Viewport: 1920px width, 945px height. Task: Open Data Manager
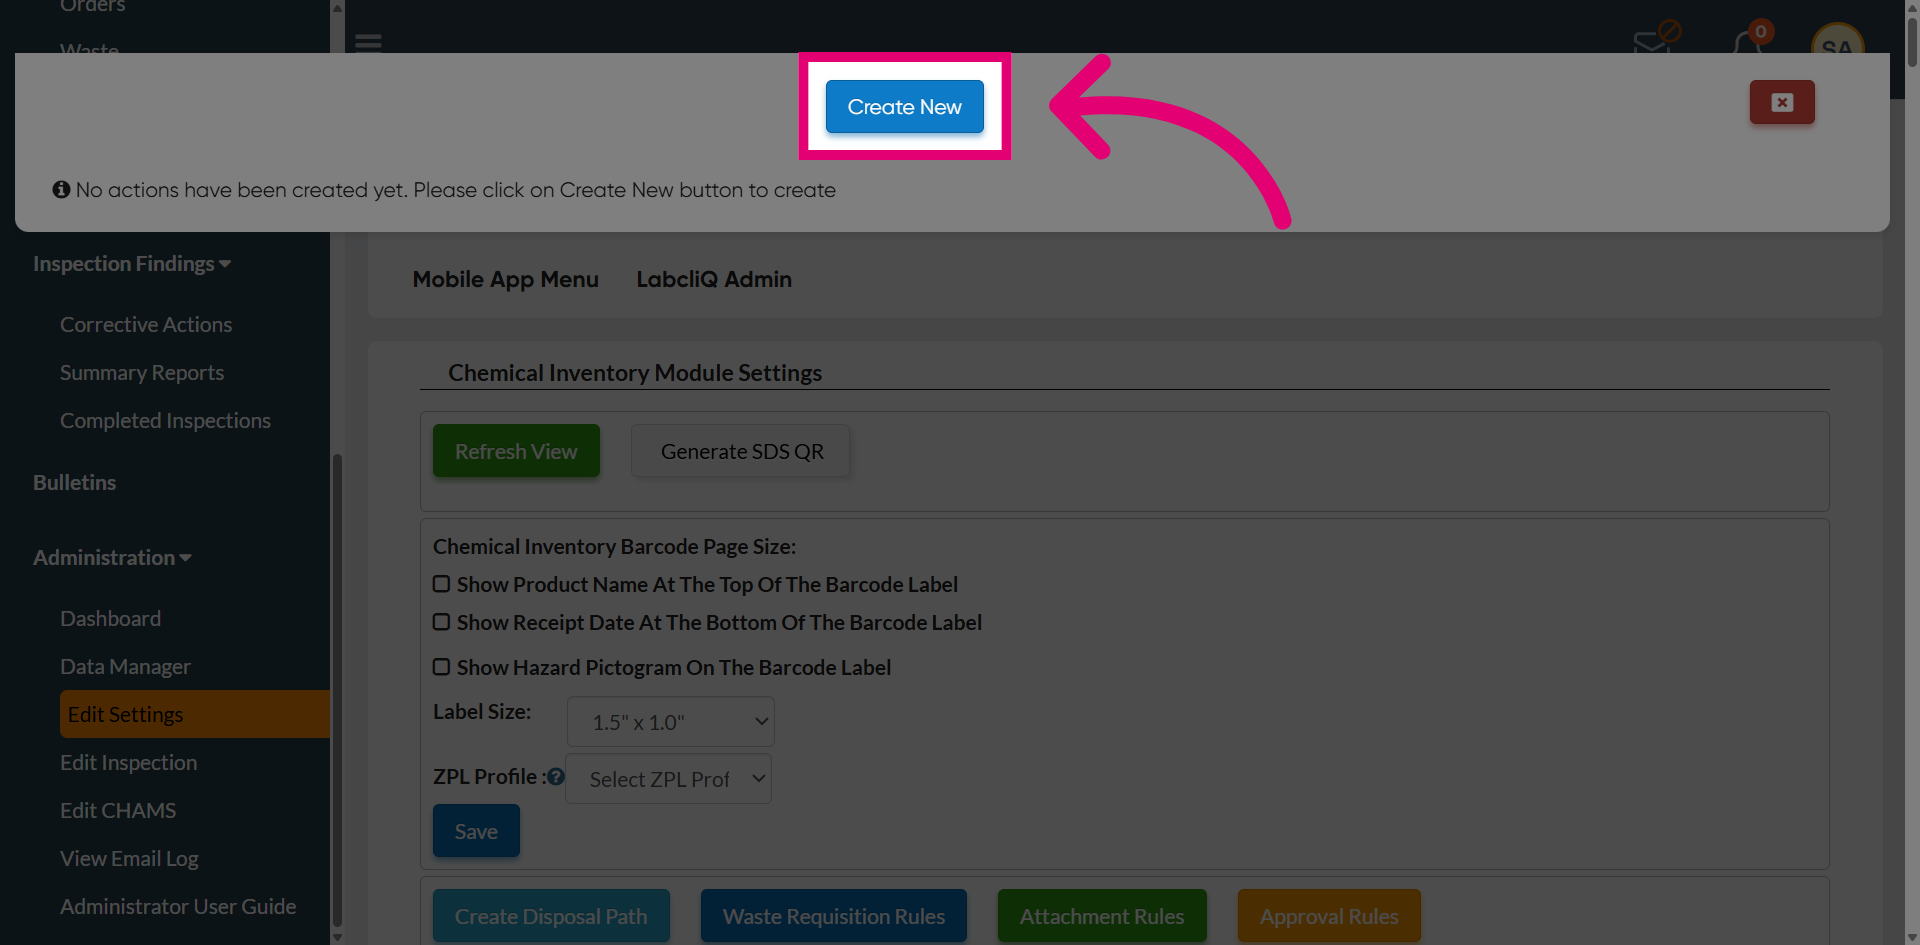[x=125, y=667]
